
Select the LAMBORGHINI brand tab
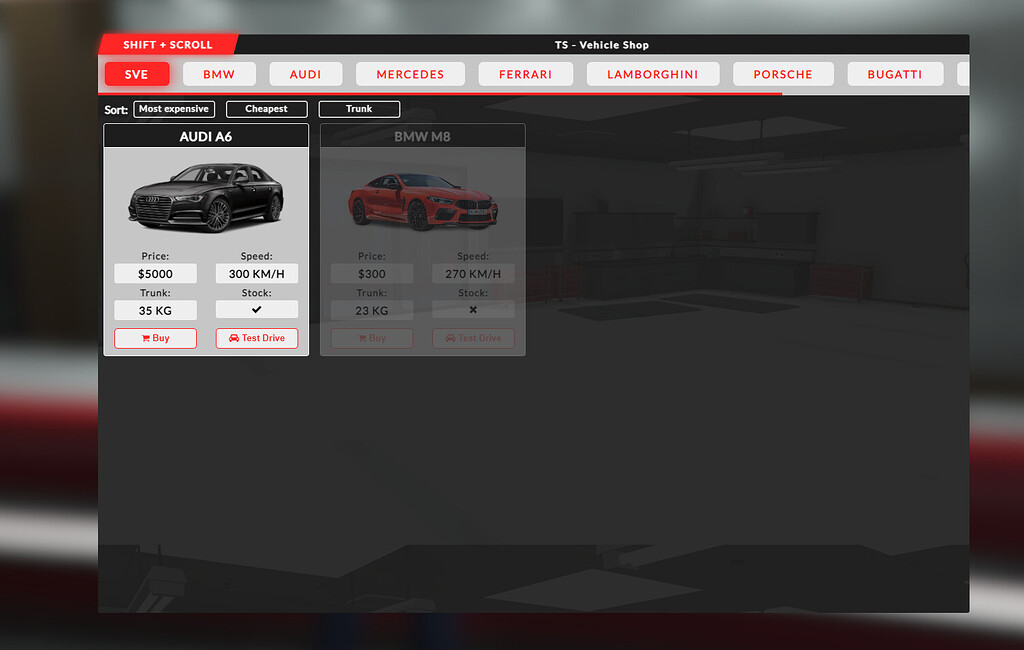point(652,73)
